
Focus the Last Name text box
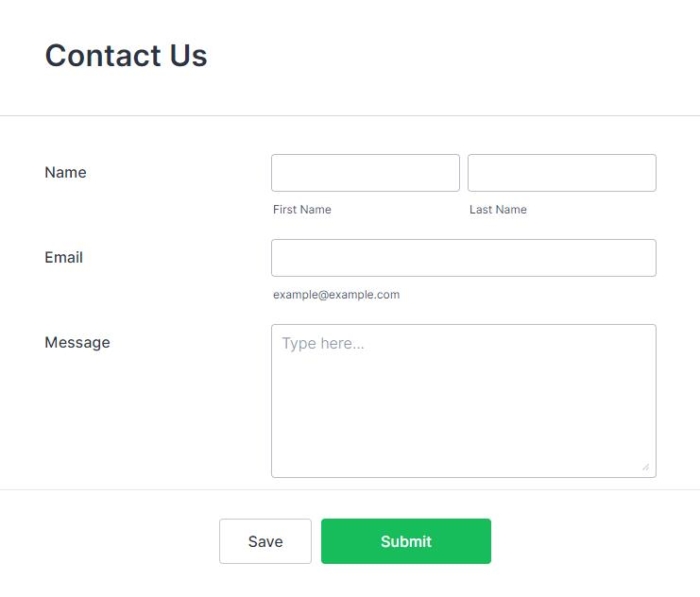562,173
